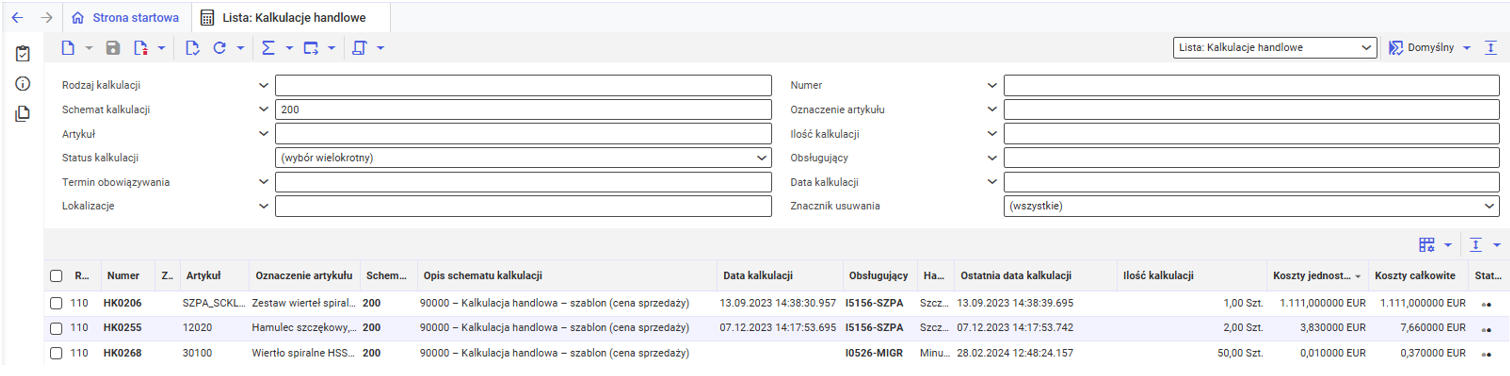Tick the checkbox for row HK0206
Screen dimensions: 1510x376
(x=56, y=301)
